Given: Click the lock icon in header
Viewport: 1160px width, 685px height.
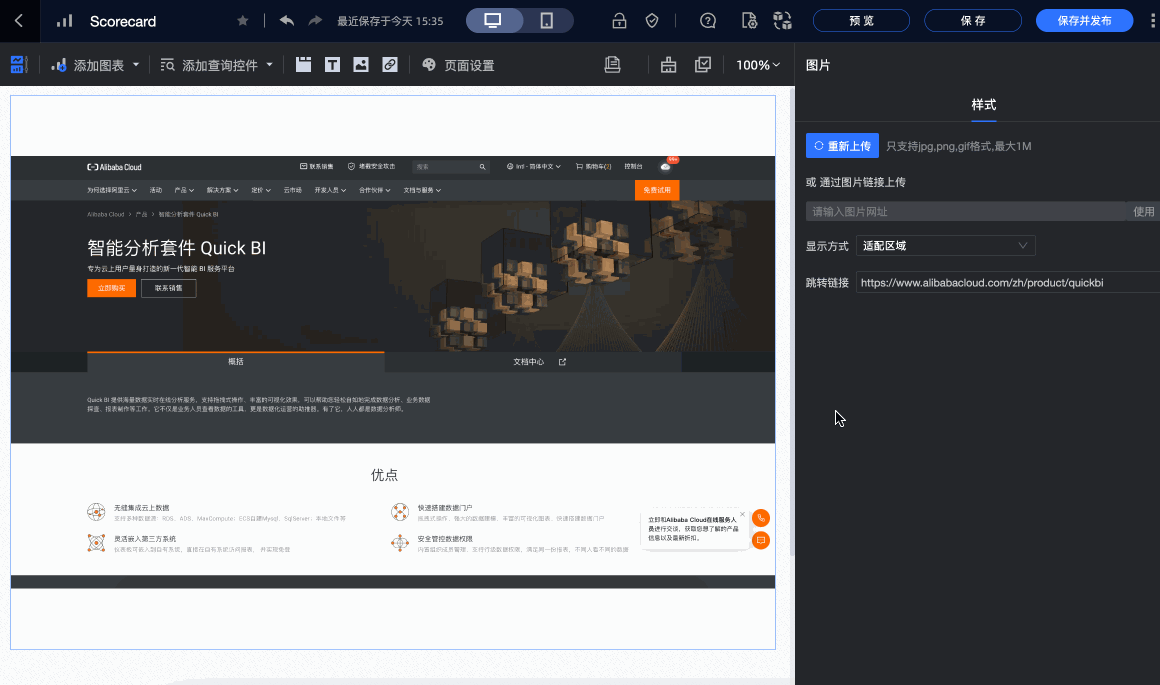Looking at the screenshot, I should click(x=619, y=21).
